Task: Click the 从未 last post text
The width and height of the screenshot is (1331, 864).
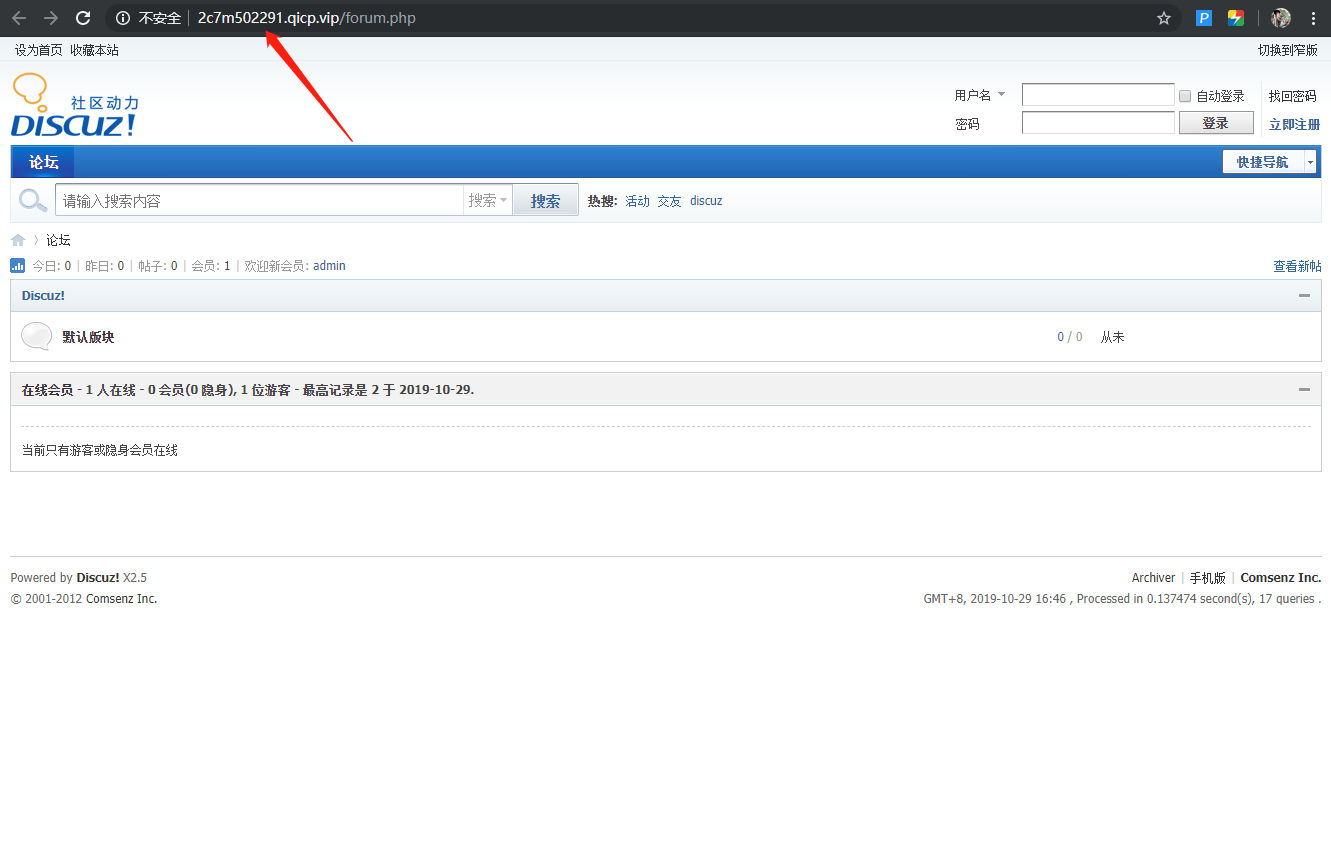Action: point(1113,337)
